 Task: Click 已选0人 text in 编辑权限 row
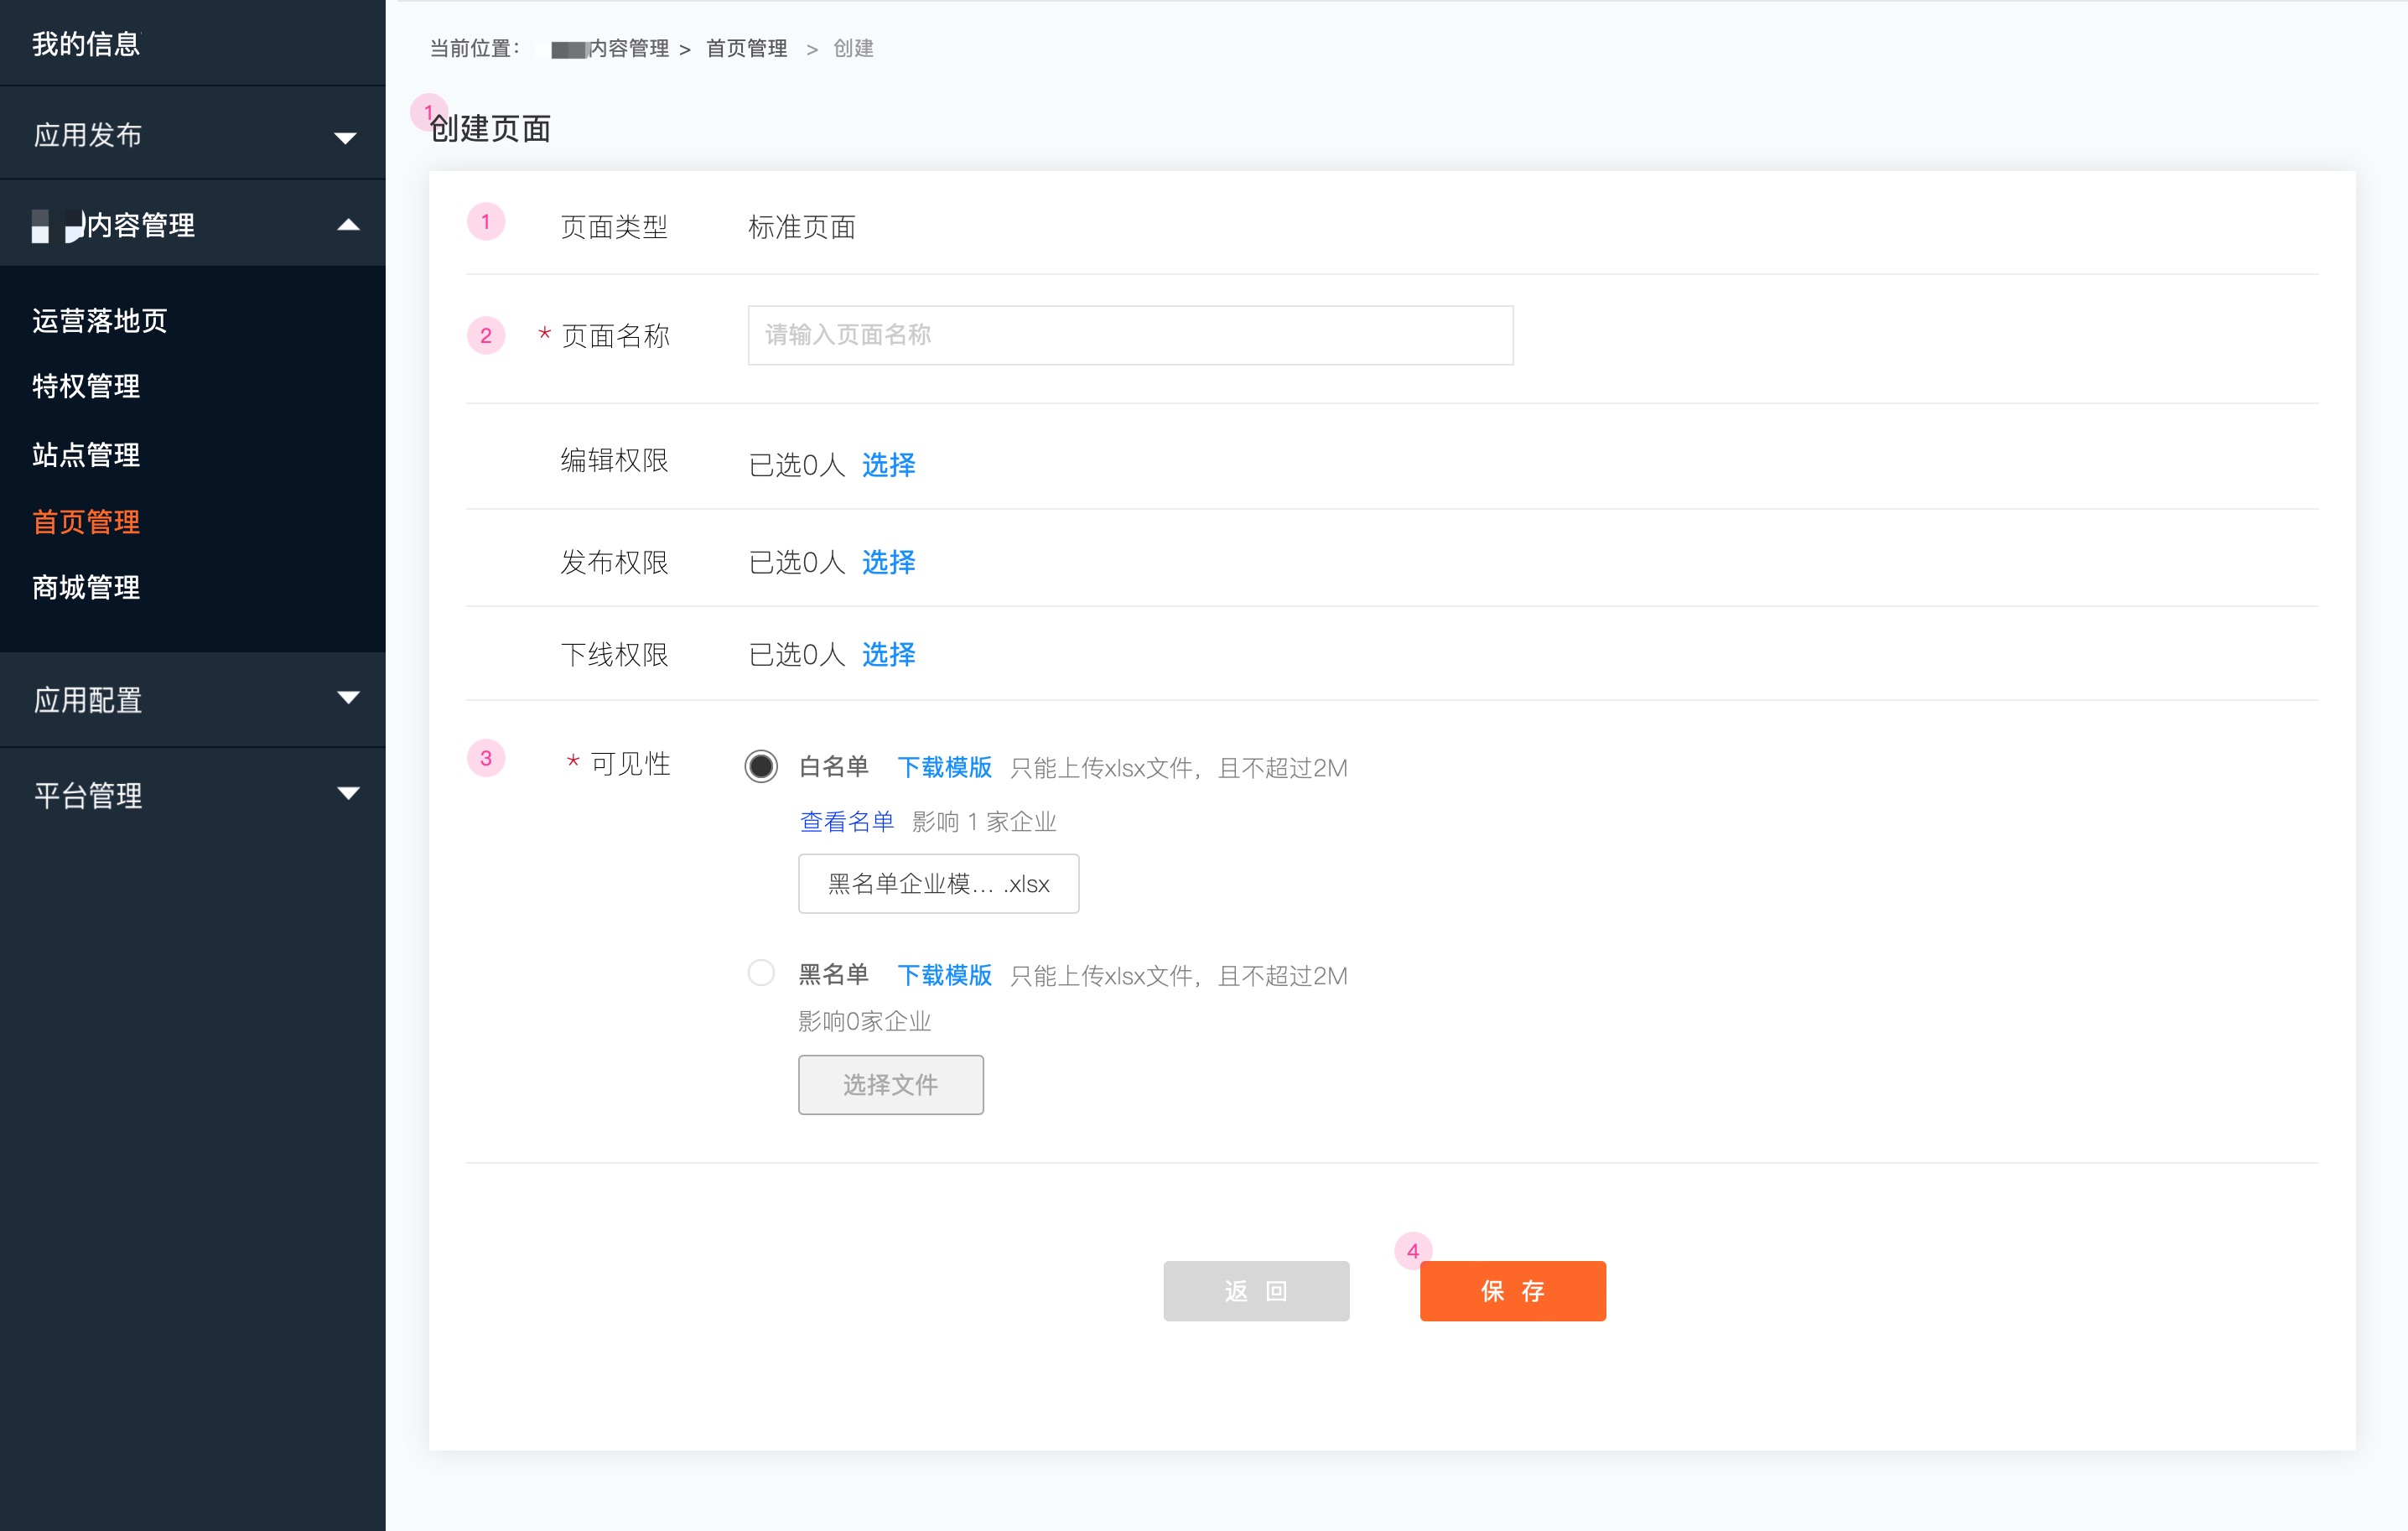(797, 464)
